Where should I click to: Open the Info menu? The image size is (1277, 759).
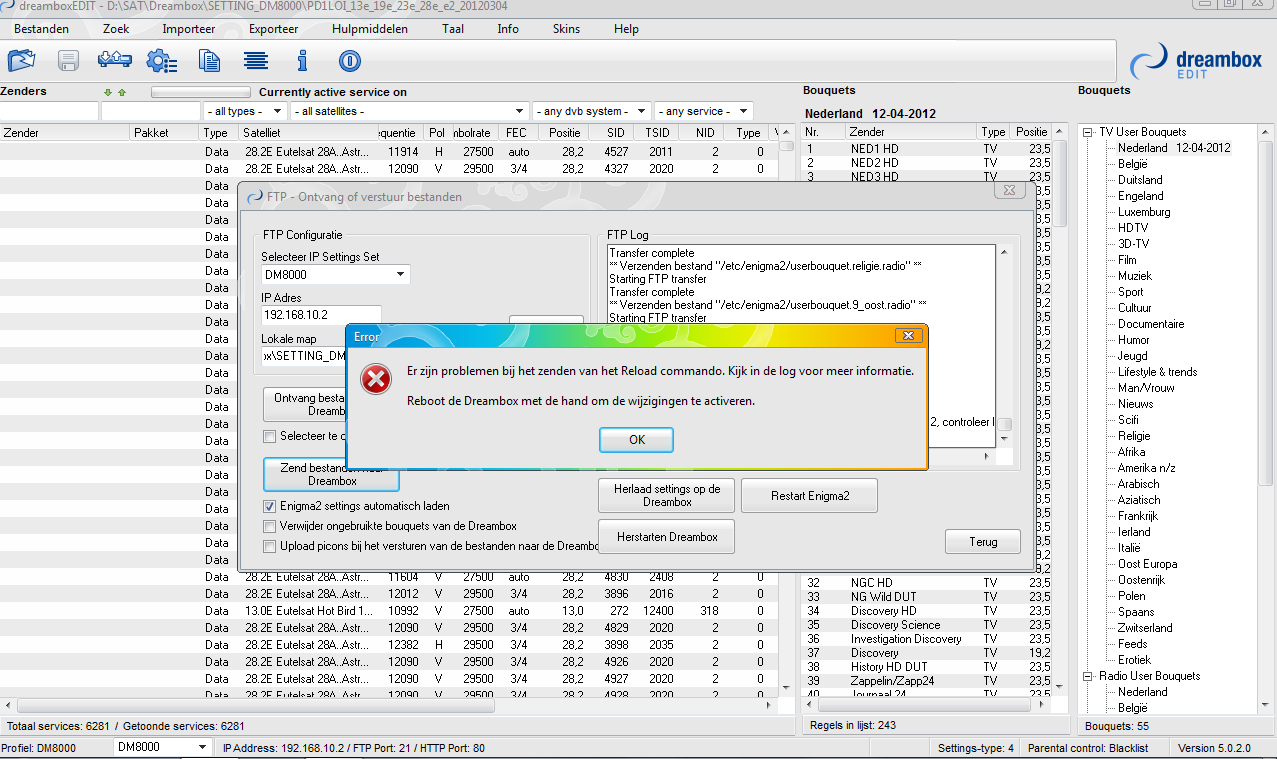(x=508, y=29)
